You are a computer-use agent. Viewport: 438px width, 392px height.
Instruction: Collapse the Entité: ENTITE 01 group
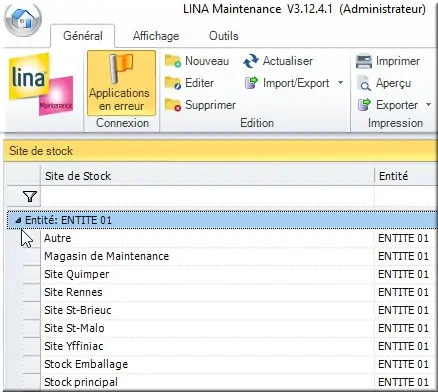tap(19, 220)
